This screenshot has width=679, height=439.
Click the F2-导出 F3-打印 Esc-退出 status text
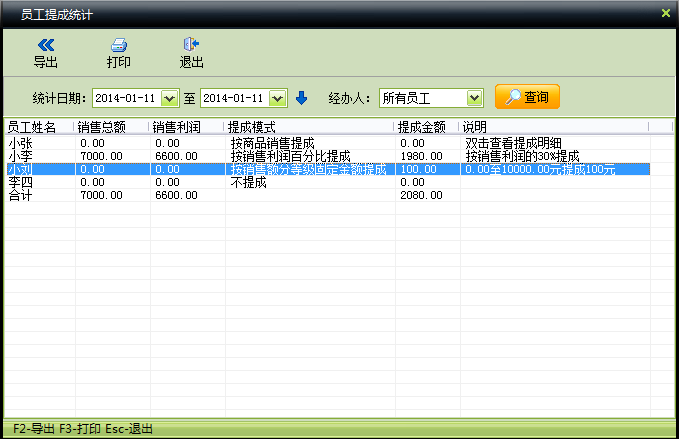click(83, 429)
